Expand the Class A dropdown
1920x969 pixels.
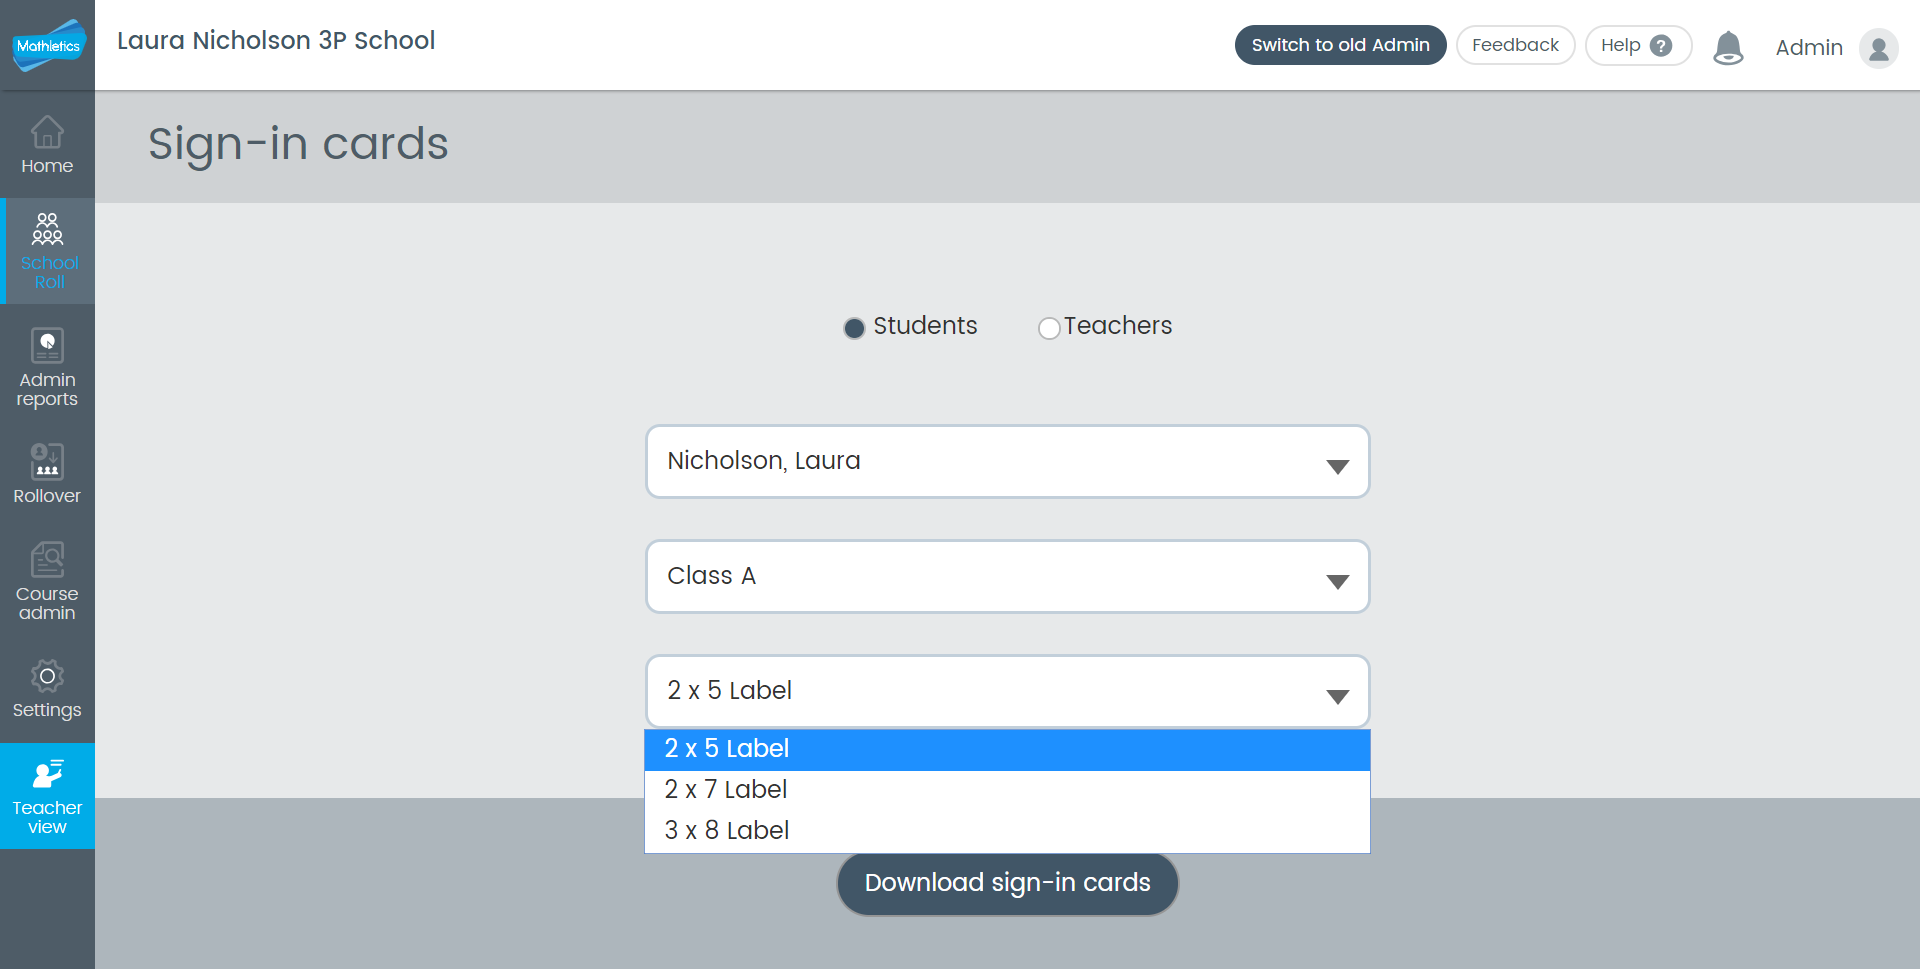[x=1007, y=576]
